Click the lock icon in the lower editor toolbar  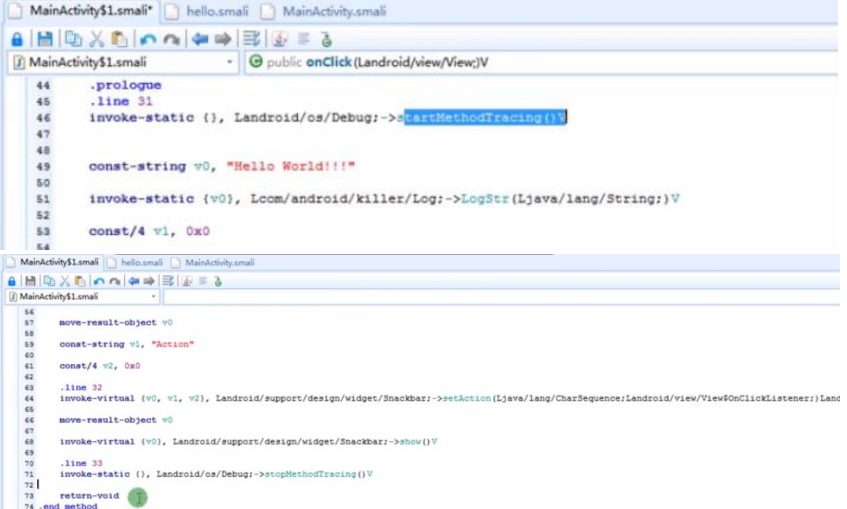tap(11, 281)
